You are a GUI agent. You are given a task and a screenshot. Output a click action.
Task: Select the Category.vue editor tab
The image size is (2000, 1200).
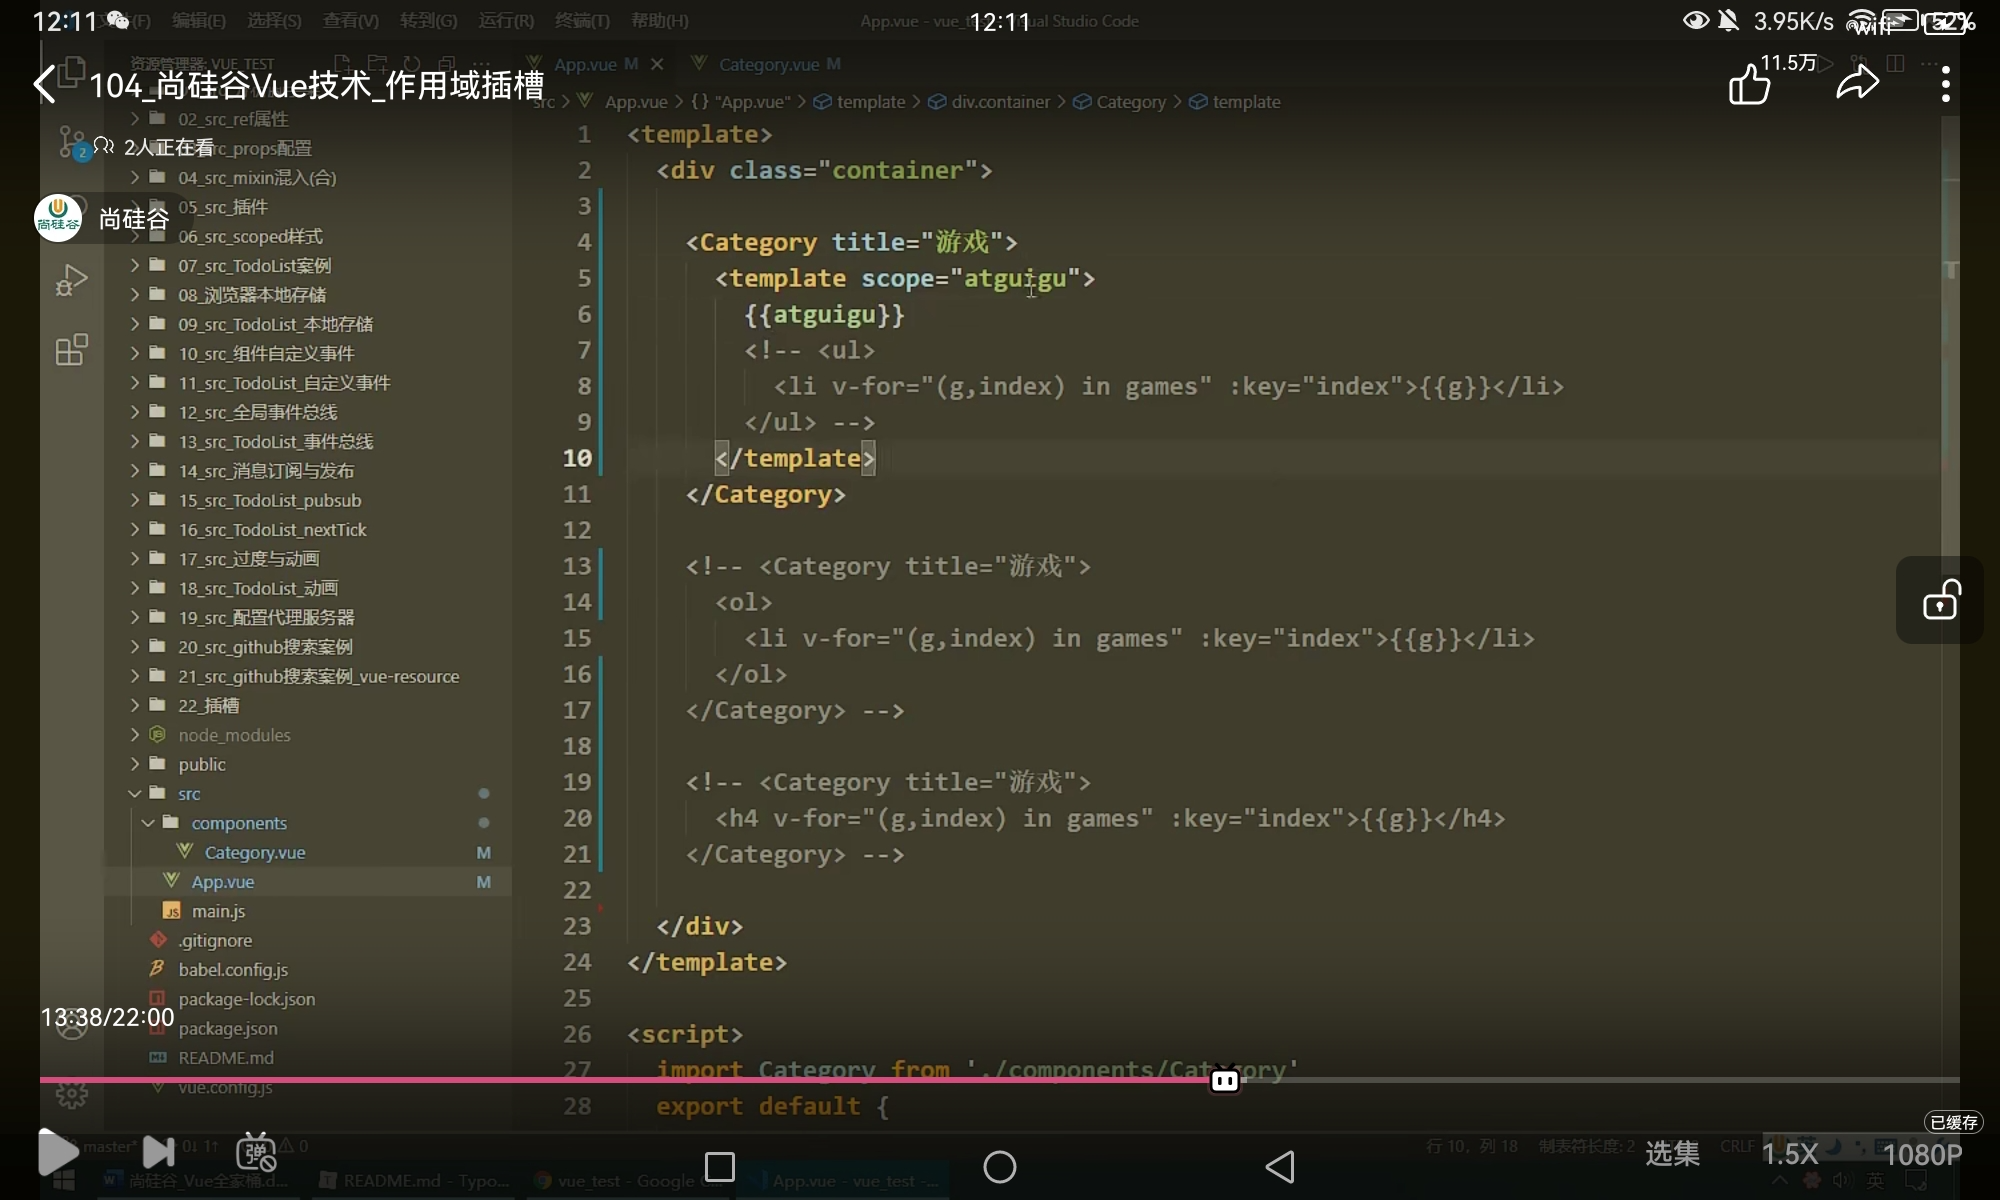pos(768,65)
